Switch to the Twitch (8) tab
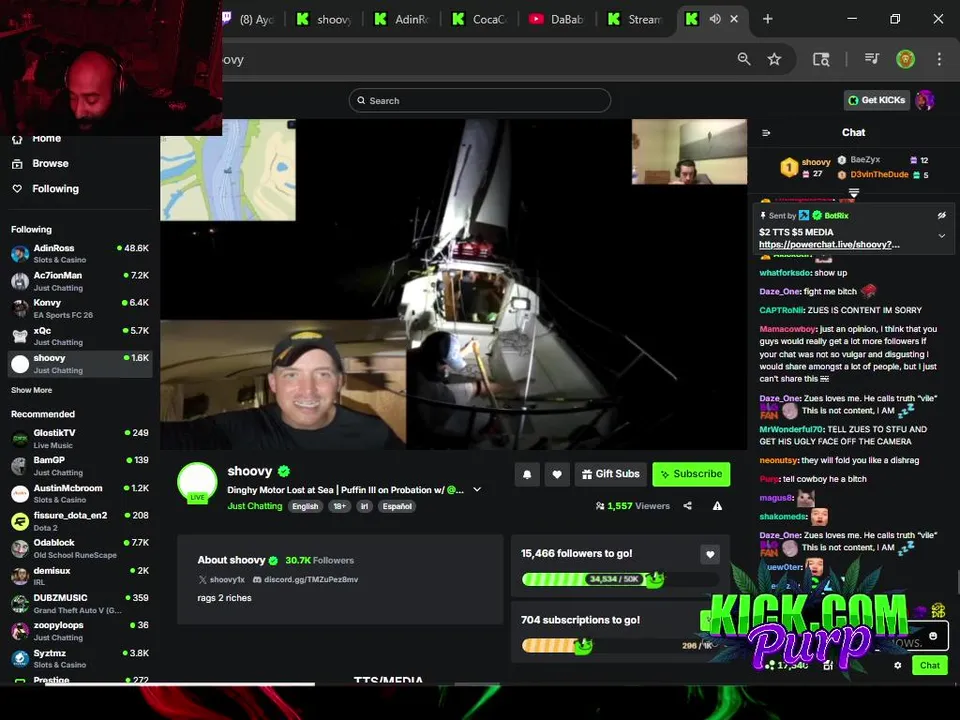 pyautogui.click(x=250, y=19)
